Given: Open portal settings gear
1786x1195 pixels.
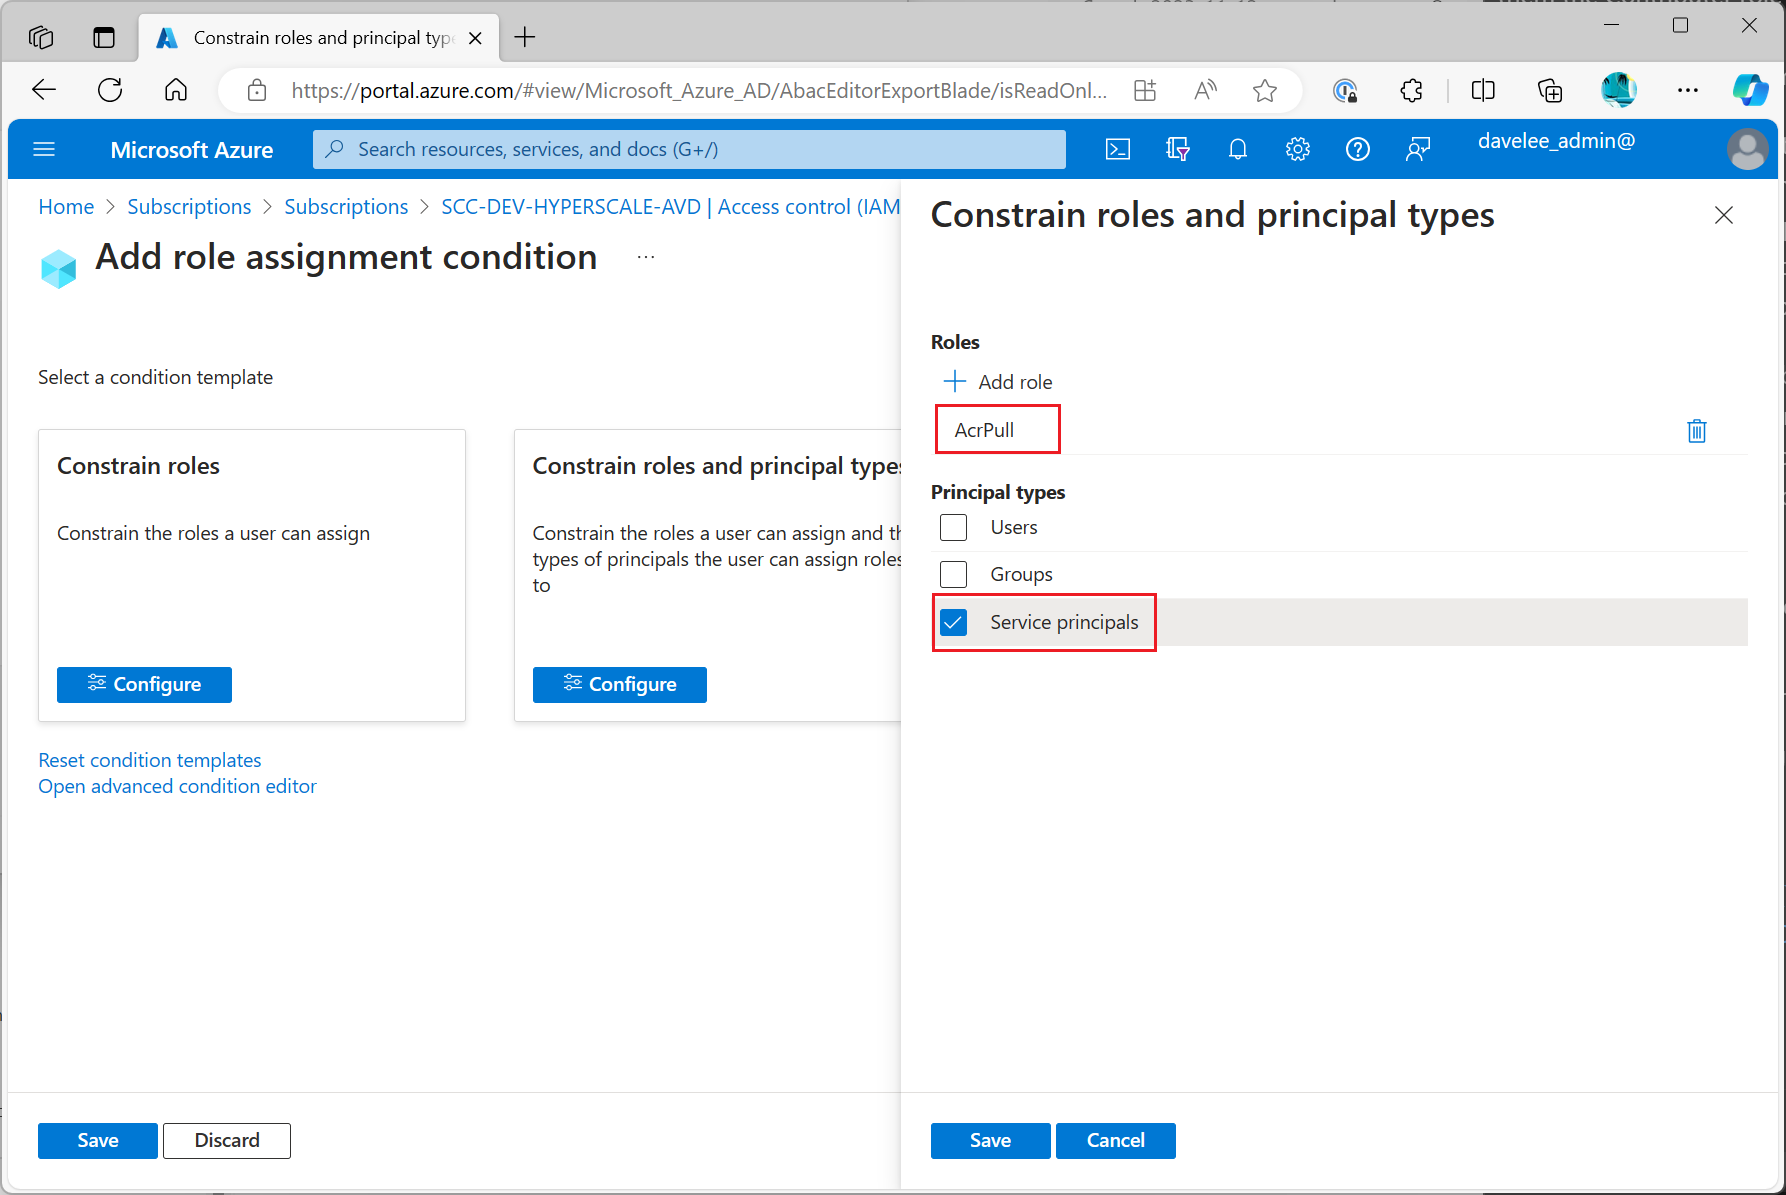Looking at the screenshot, I should pos(1297,150).
